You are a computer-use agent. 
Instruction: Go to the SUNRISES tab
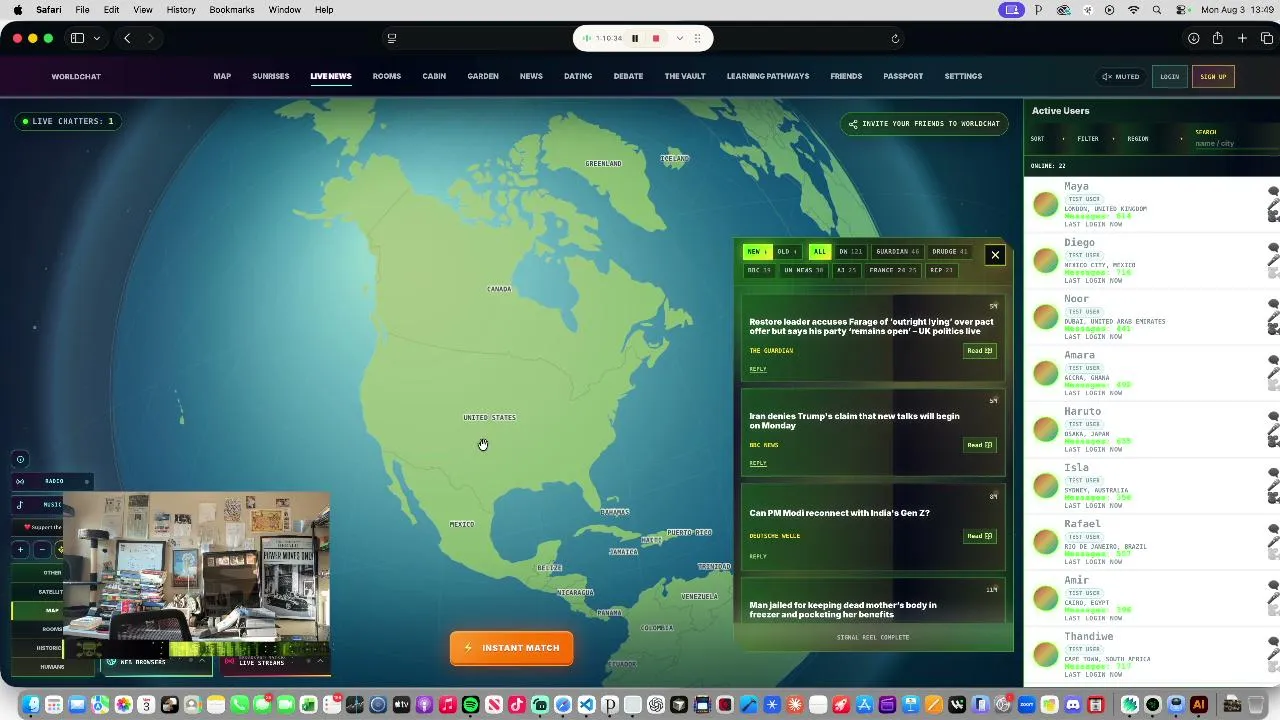coord(271,76)
